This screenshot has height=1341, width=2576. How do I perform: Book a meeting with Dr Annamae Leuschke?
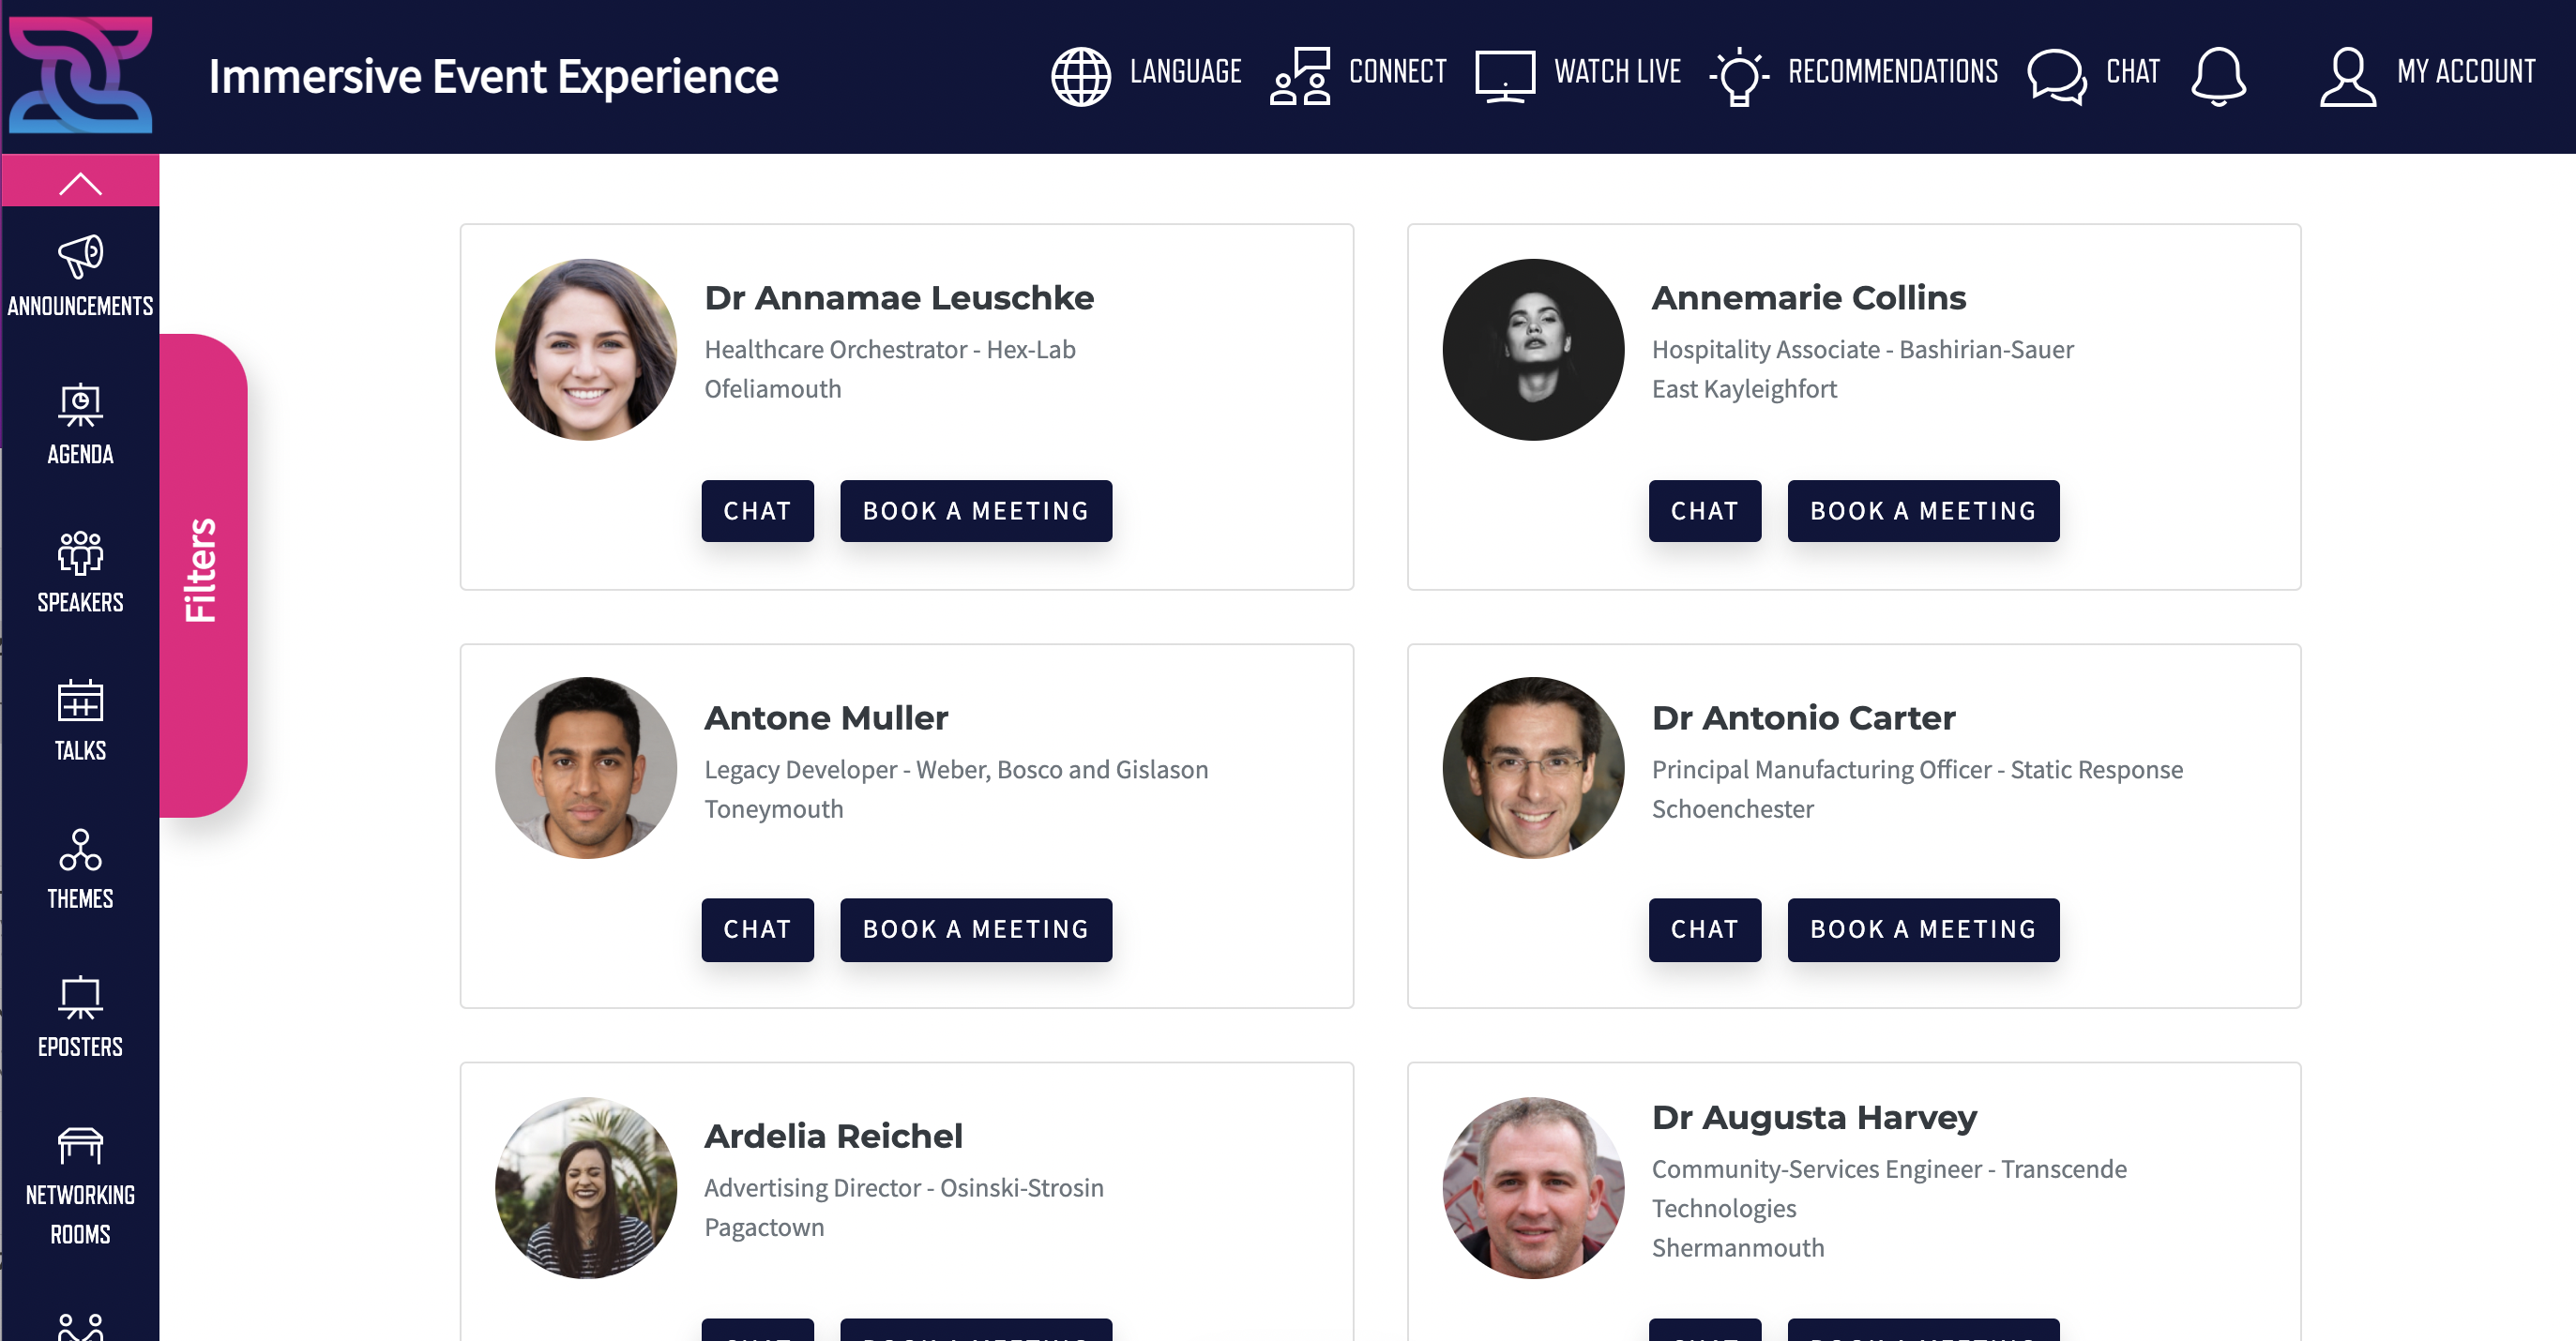(x=975, y=510)
